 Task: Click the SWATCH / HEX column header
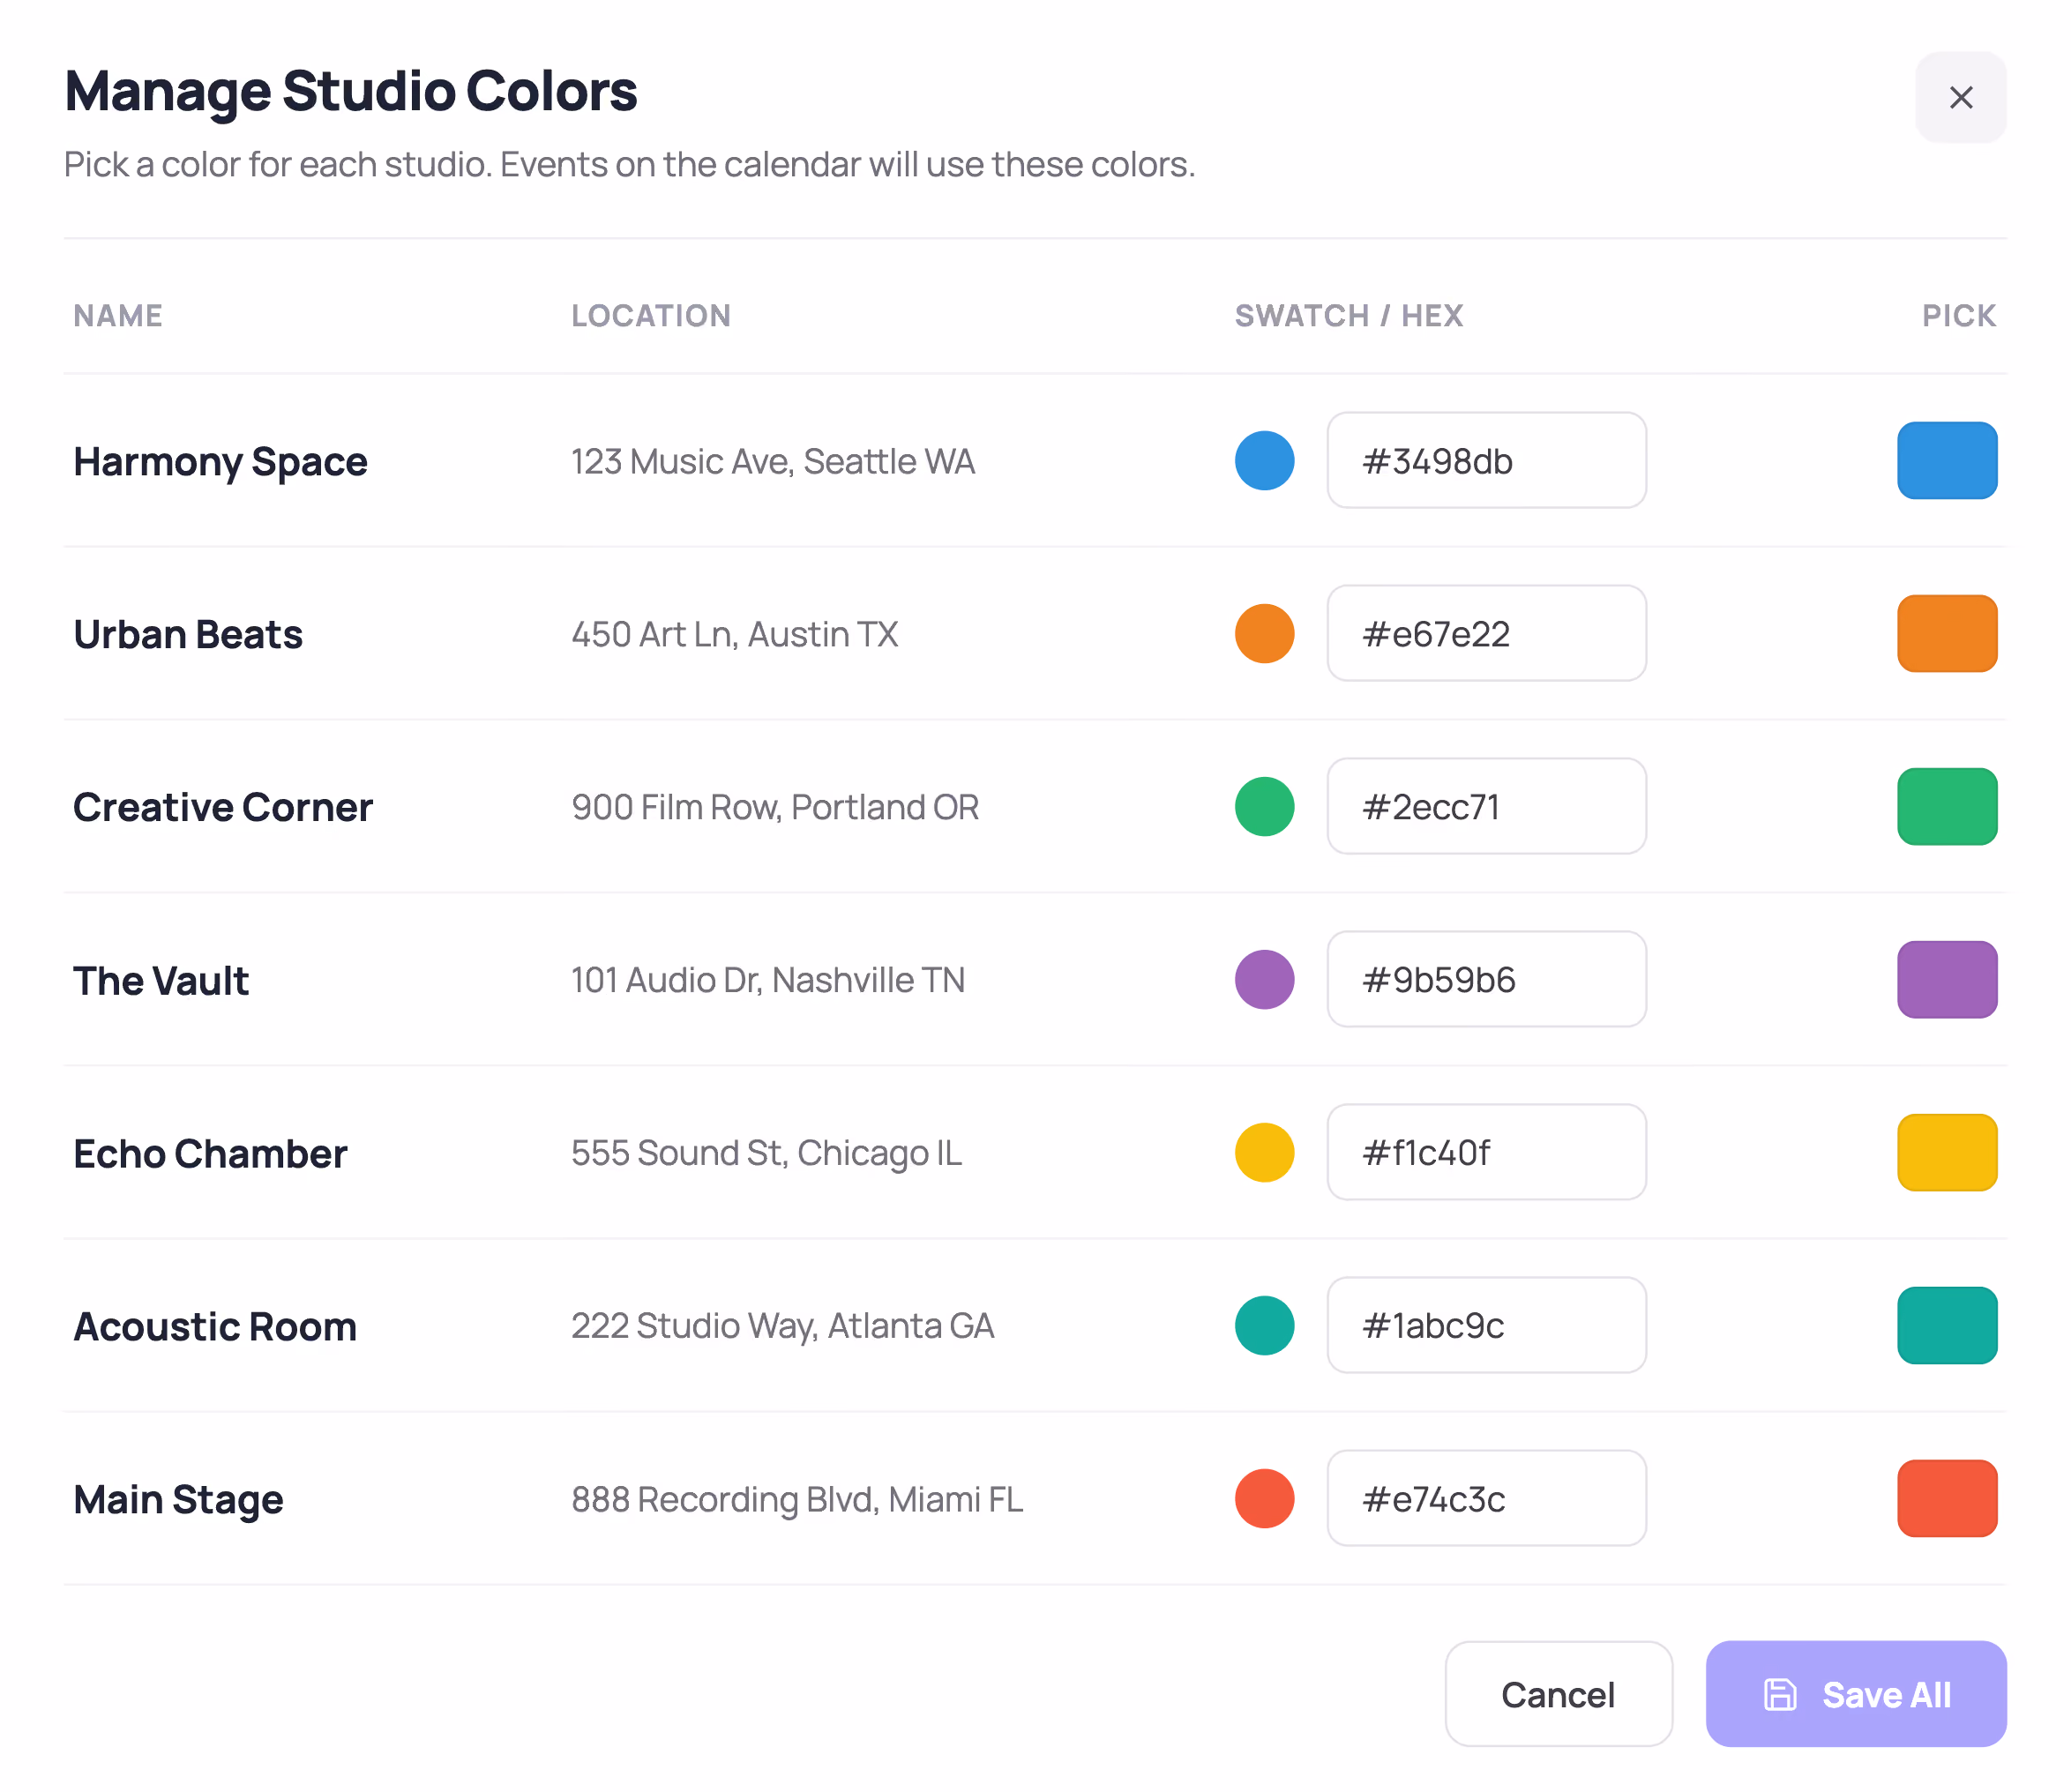(1349, 315)
